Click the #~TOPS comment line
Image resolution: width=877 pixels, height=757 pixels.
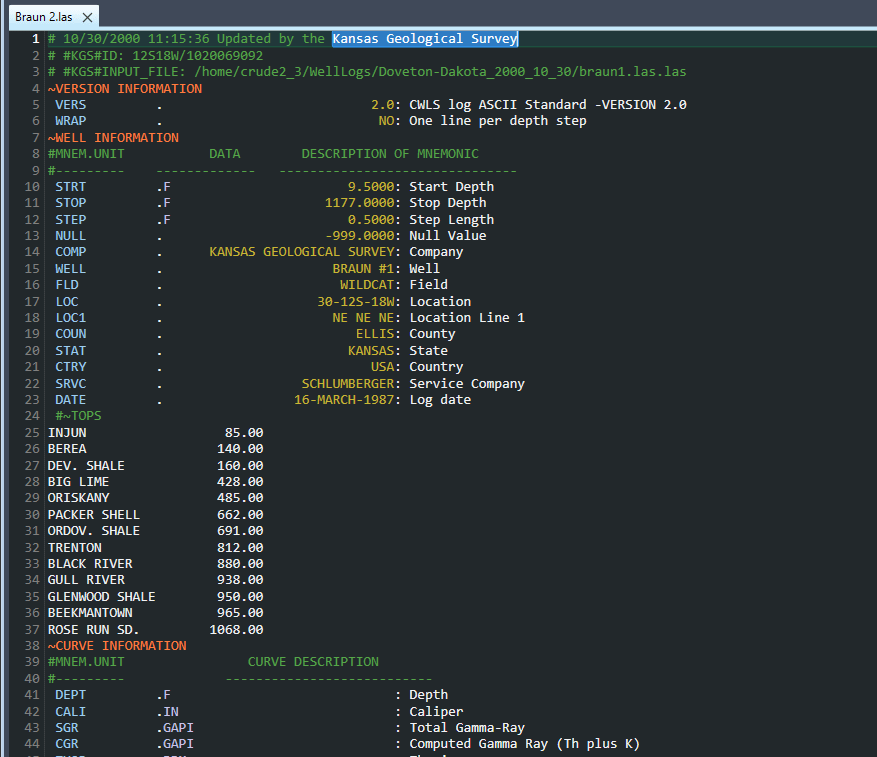click(x=78, y=416)
